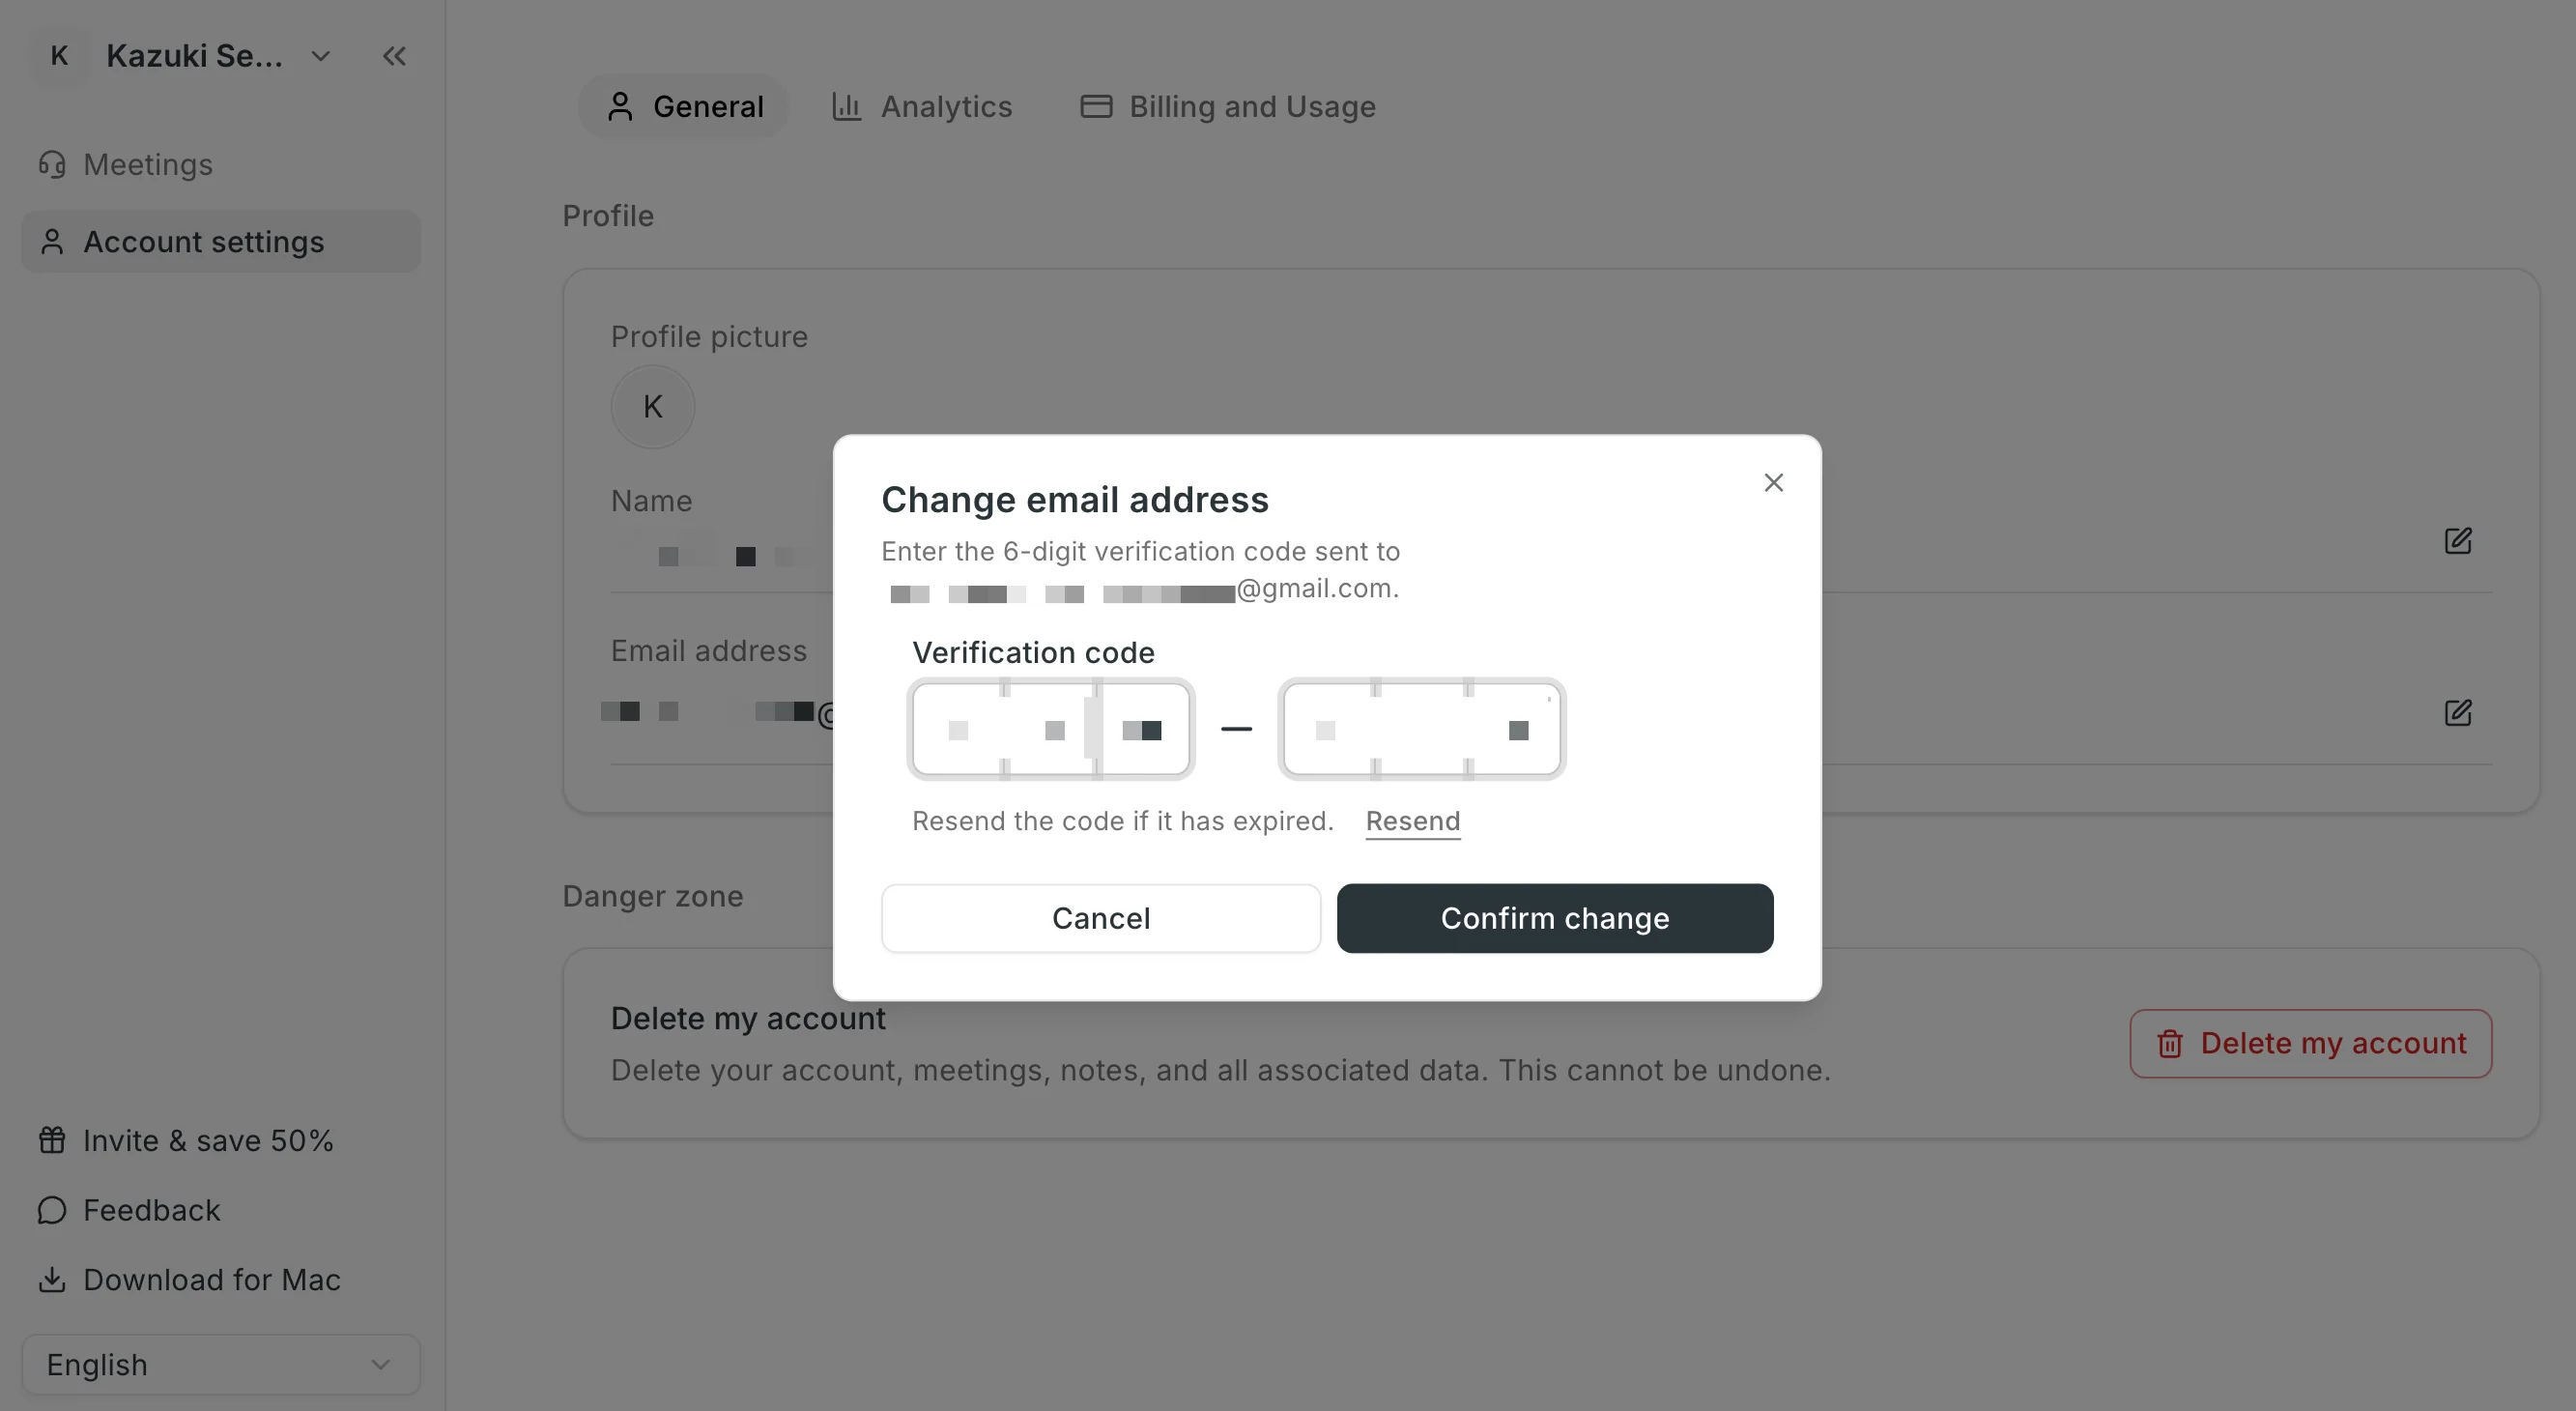Click the Download for Mac icon

pos(52,1279)
